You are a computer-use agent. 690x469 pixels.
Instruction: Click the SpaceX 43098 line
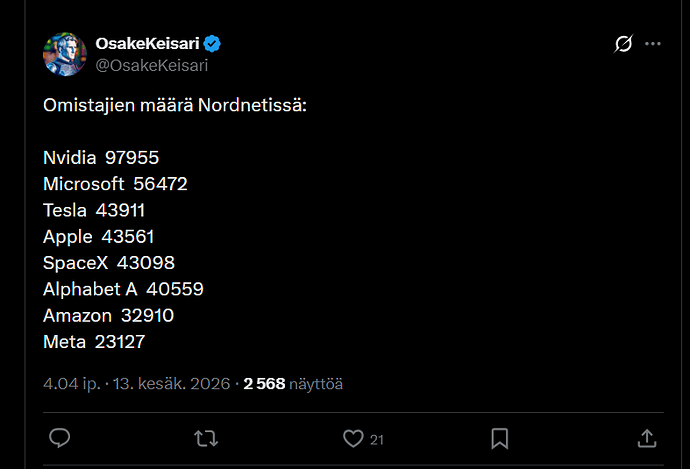point(109,263)
